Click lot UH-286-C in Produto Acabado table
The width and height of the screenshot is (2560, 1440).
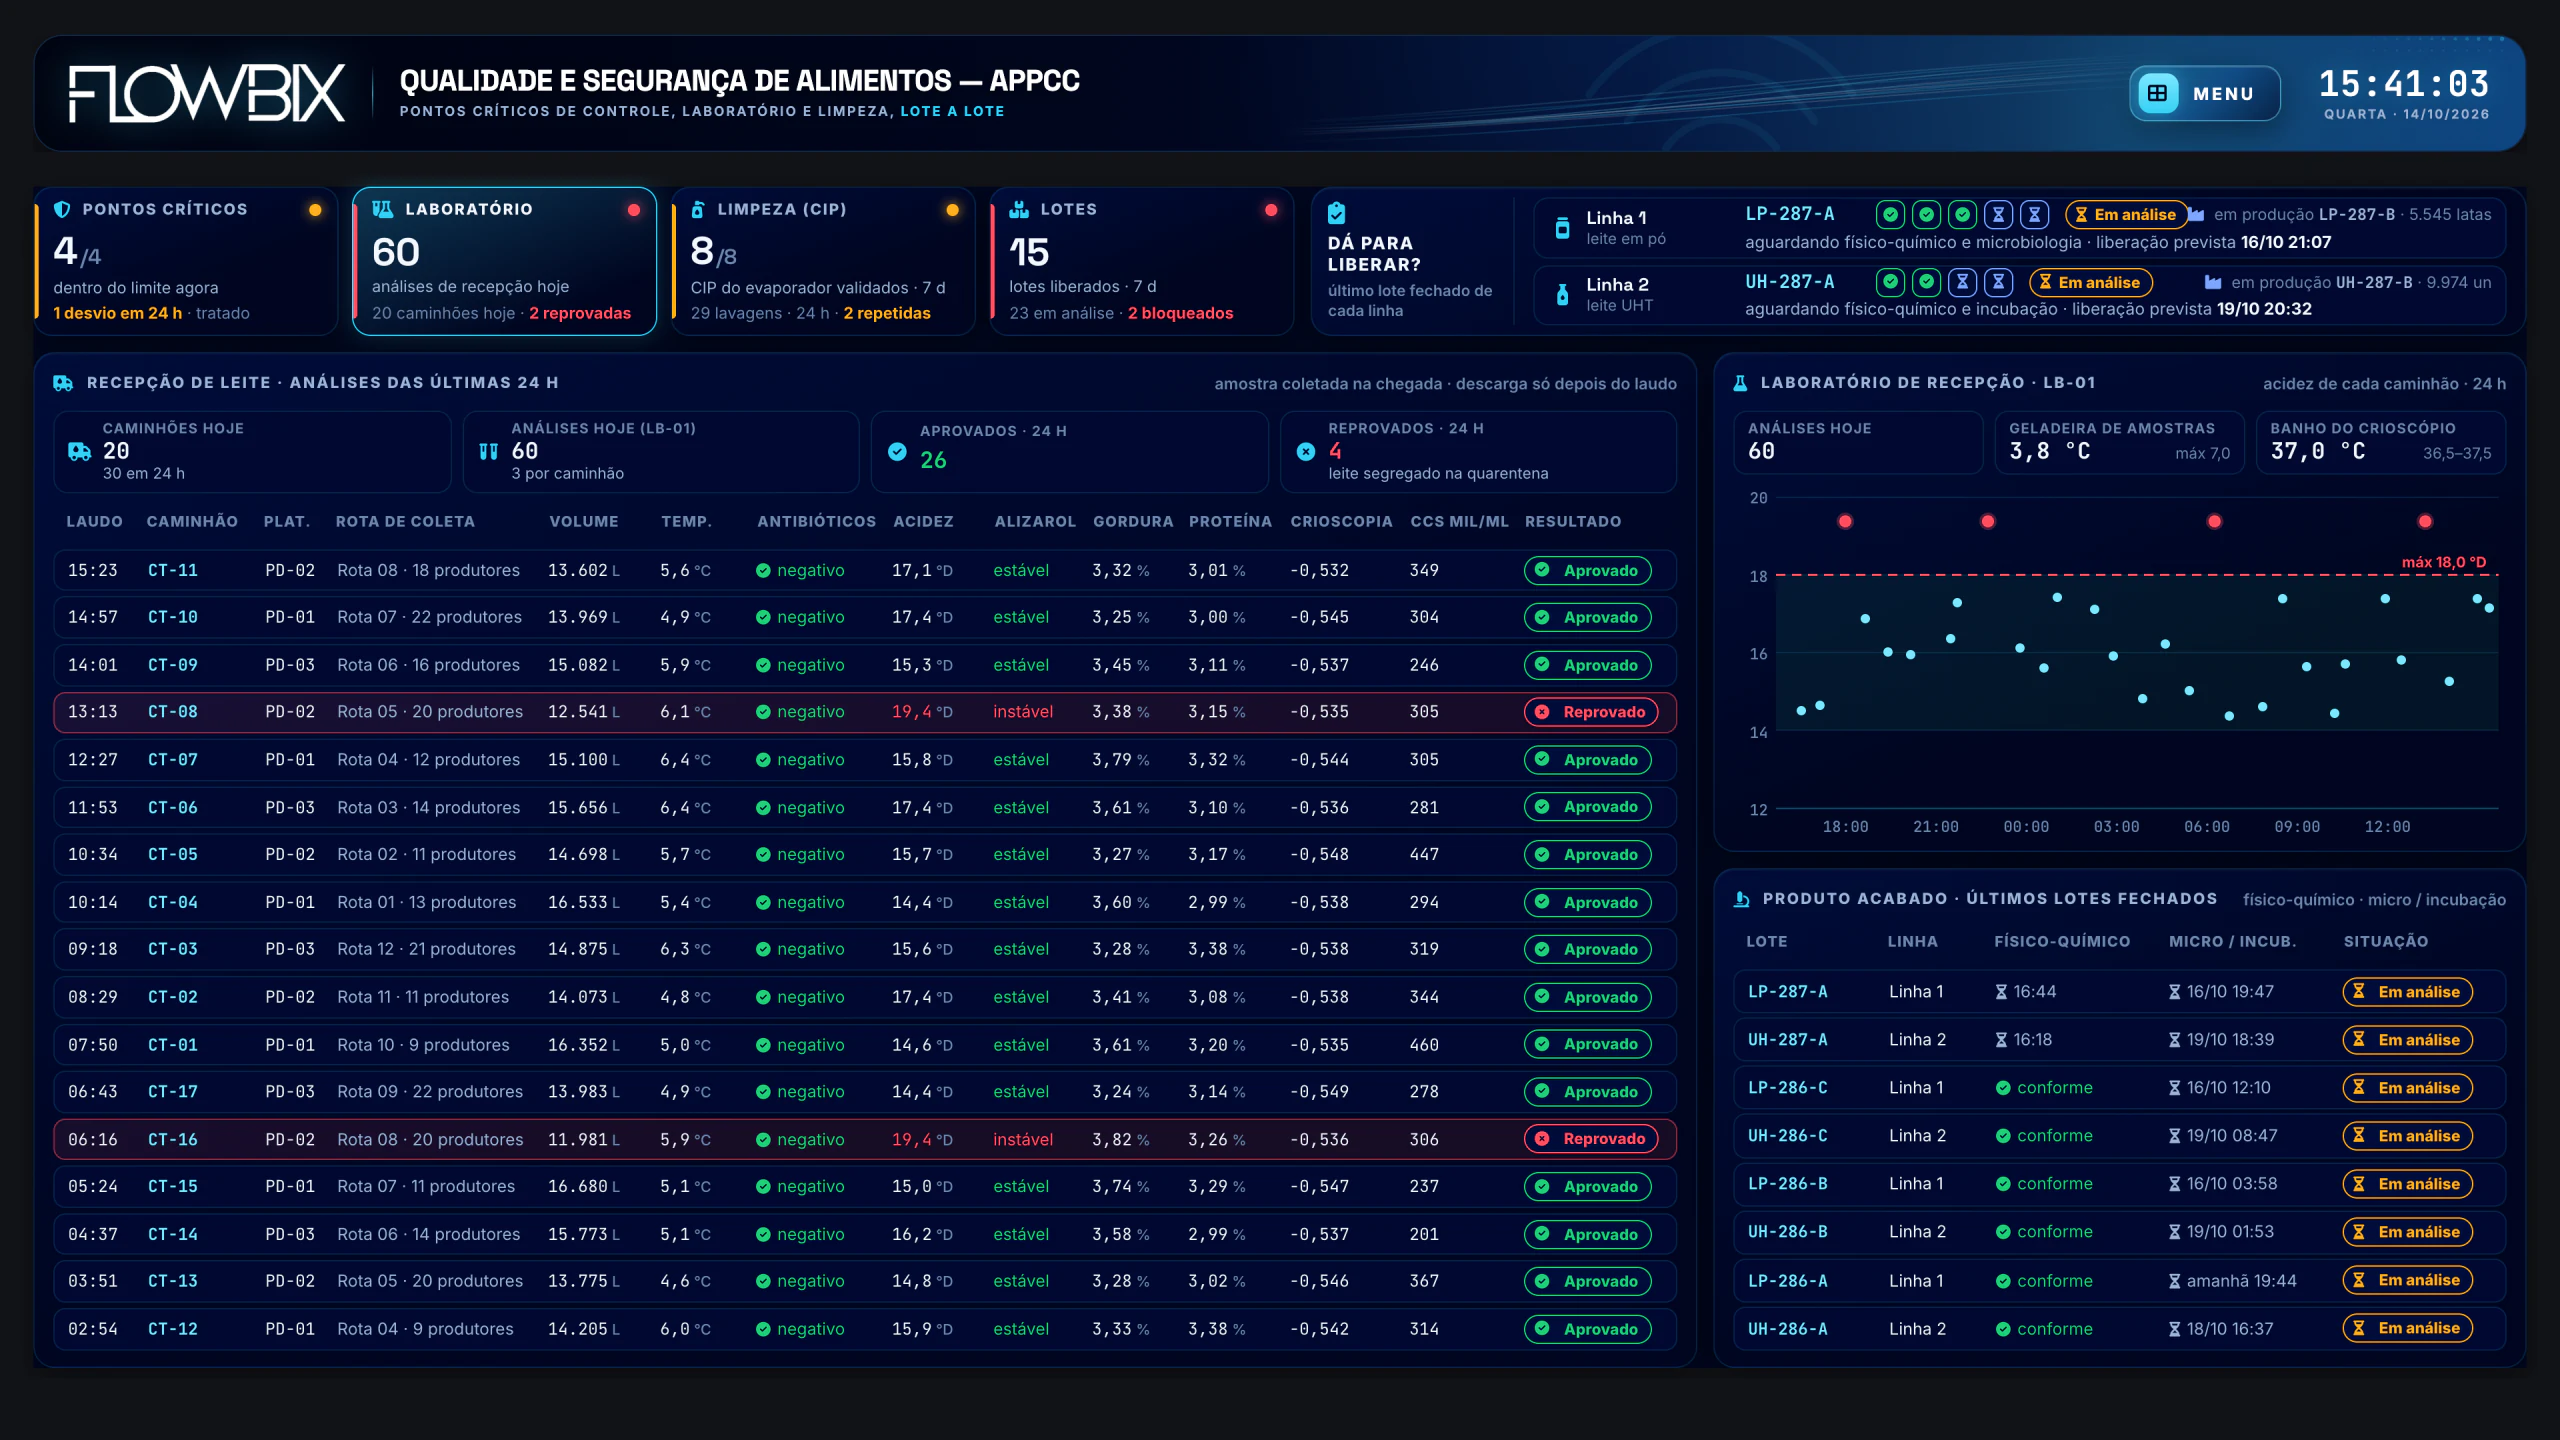click(1787, 1136)
